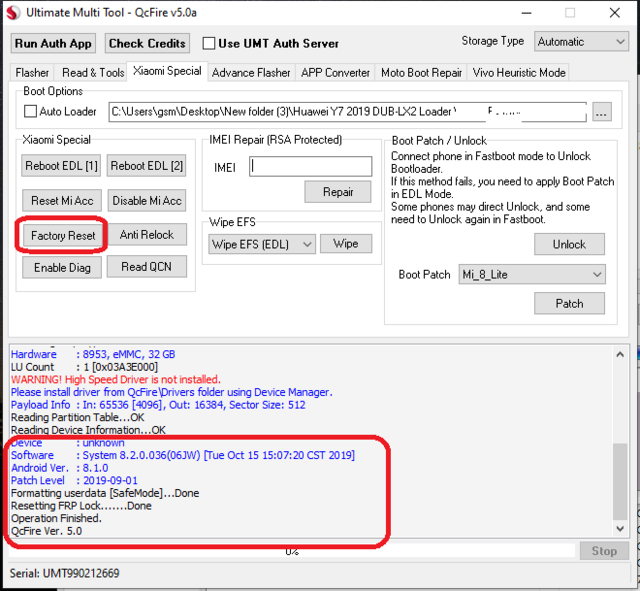Click the 'LU Count' log line

click(84, 367)
